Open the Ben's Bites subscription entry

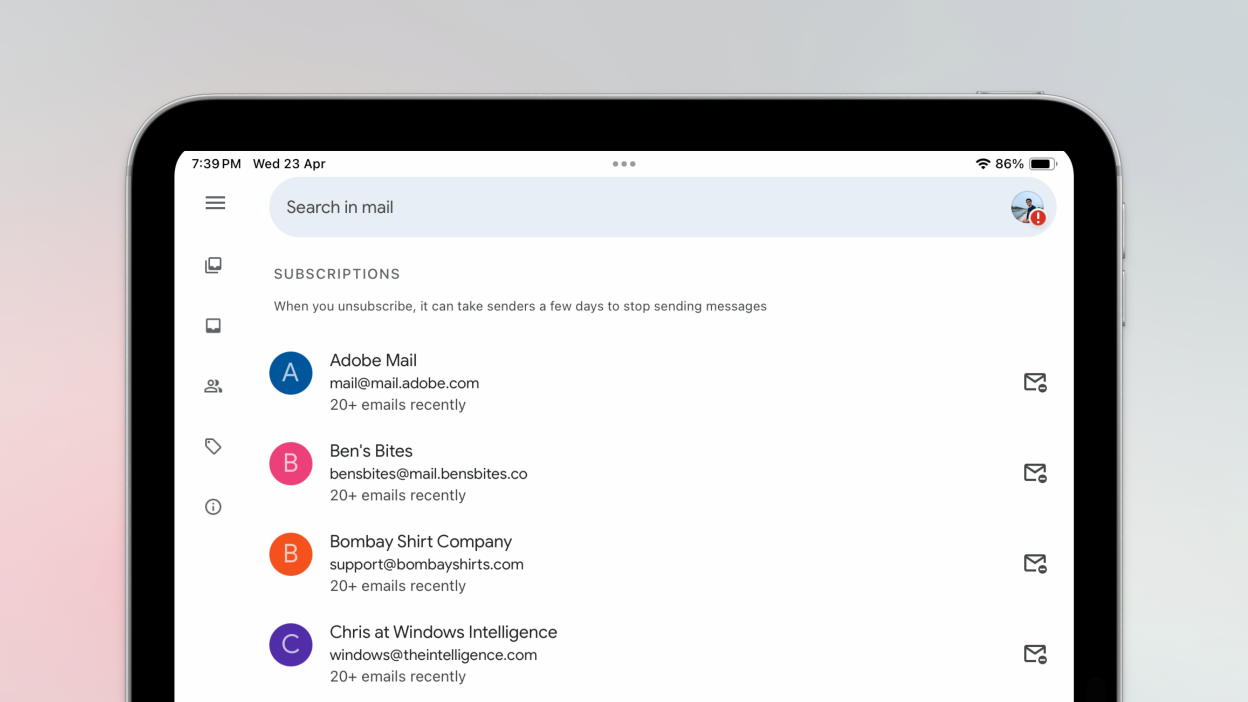tap(371, 451)
